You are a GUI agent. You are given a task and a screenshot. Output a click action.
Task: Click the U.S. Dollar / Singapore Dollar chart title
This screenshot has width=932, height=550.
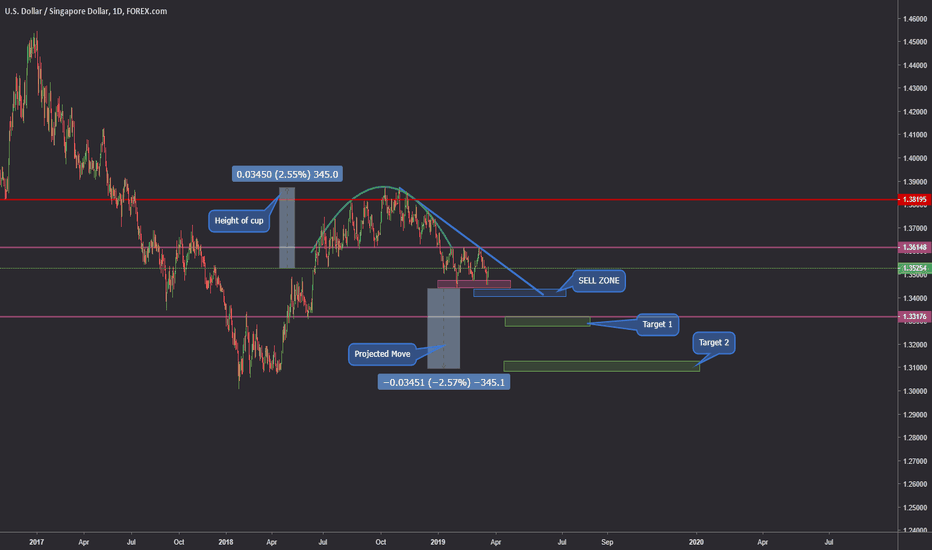(x=86, y=11)
